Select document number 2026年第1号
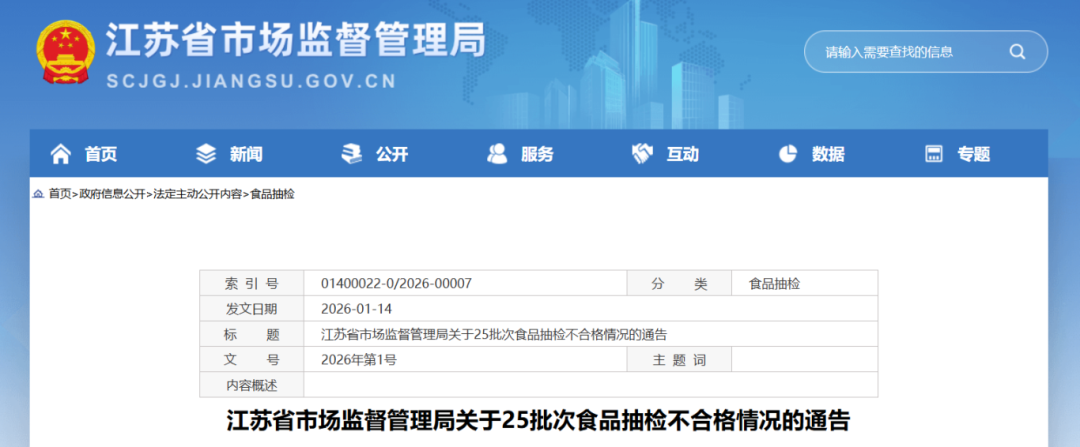The width and height of the screenshot is (1080, 447). [358, 360]
